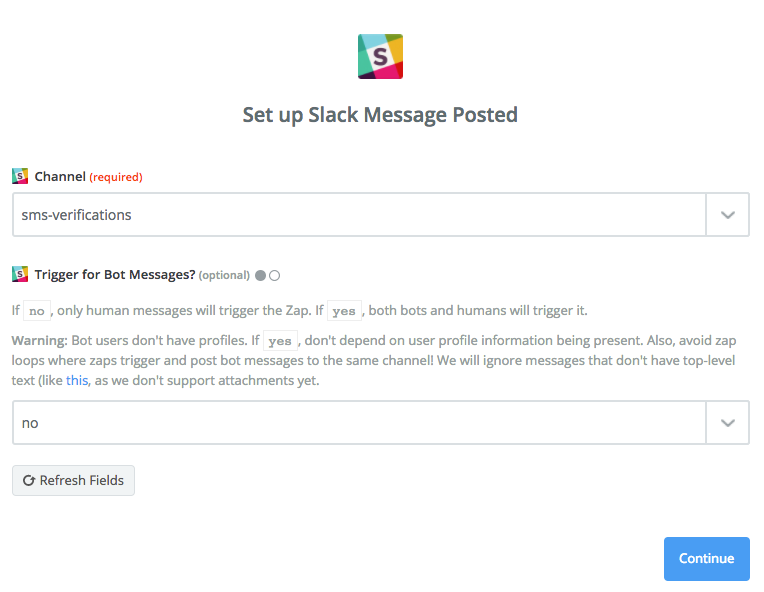Click the gray '(optional)' label text
Image resolution: width=764 pixels, height=592 pixels.
click(x=224, y=275)
